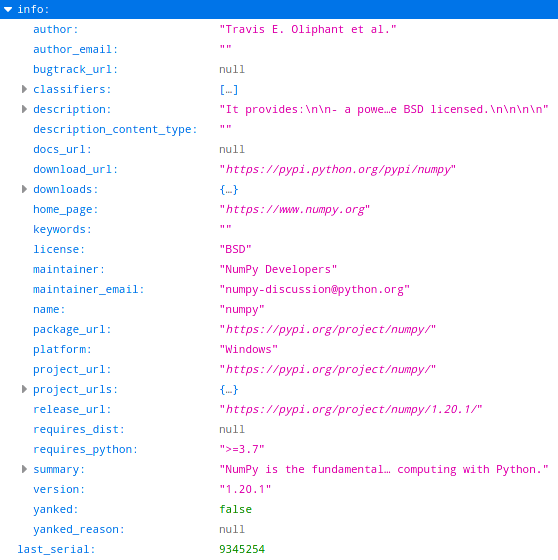
Task: Select the project_url key
Action: [72, 369]
